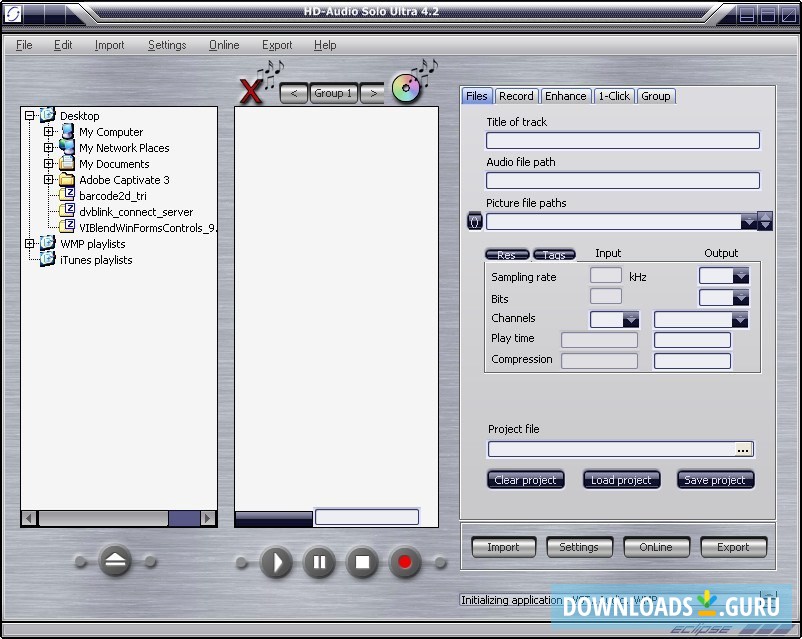
Task: Click the bottom Import button
Action: click(x=503, y=547)
